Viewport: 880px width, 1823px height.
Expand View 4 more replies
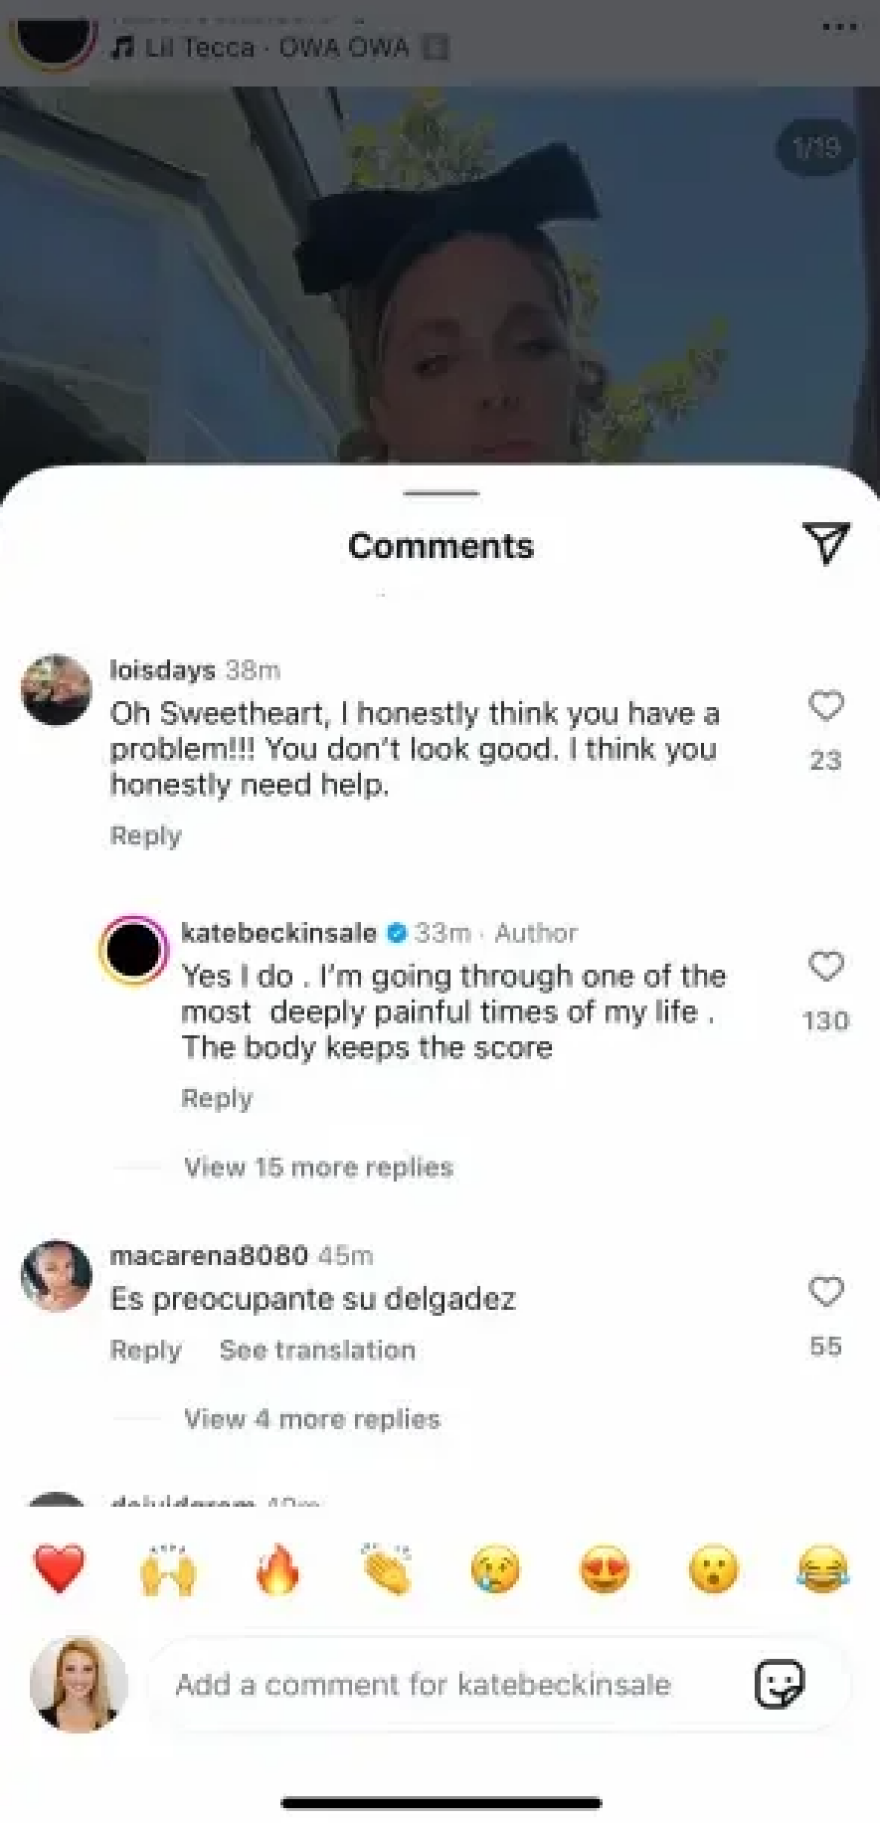click(x=311, y=1419)
